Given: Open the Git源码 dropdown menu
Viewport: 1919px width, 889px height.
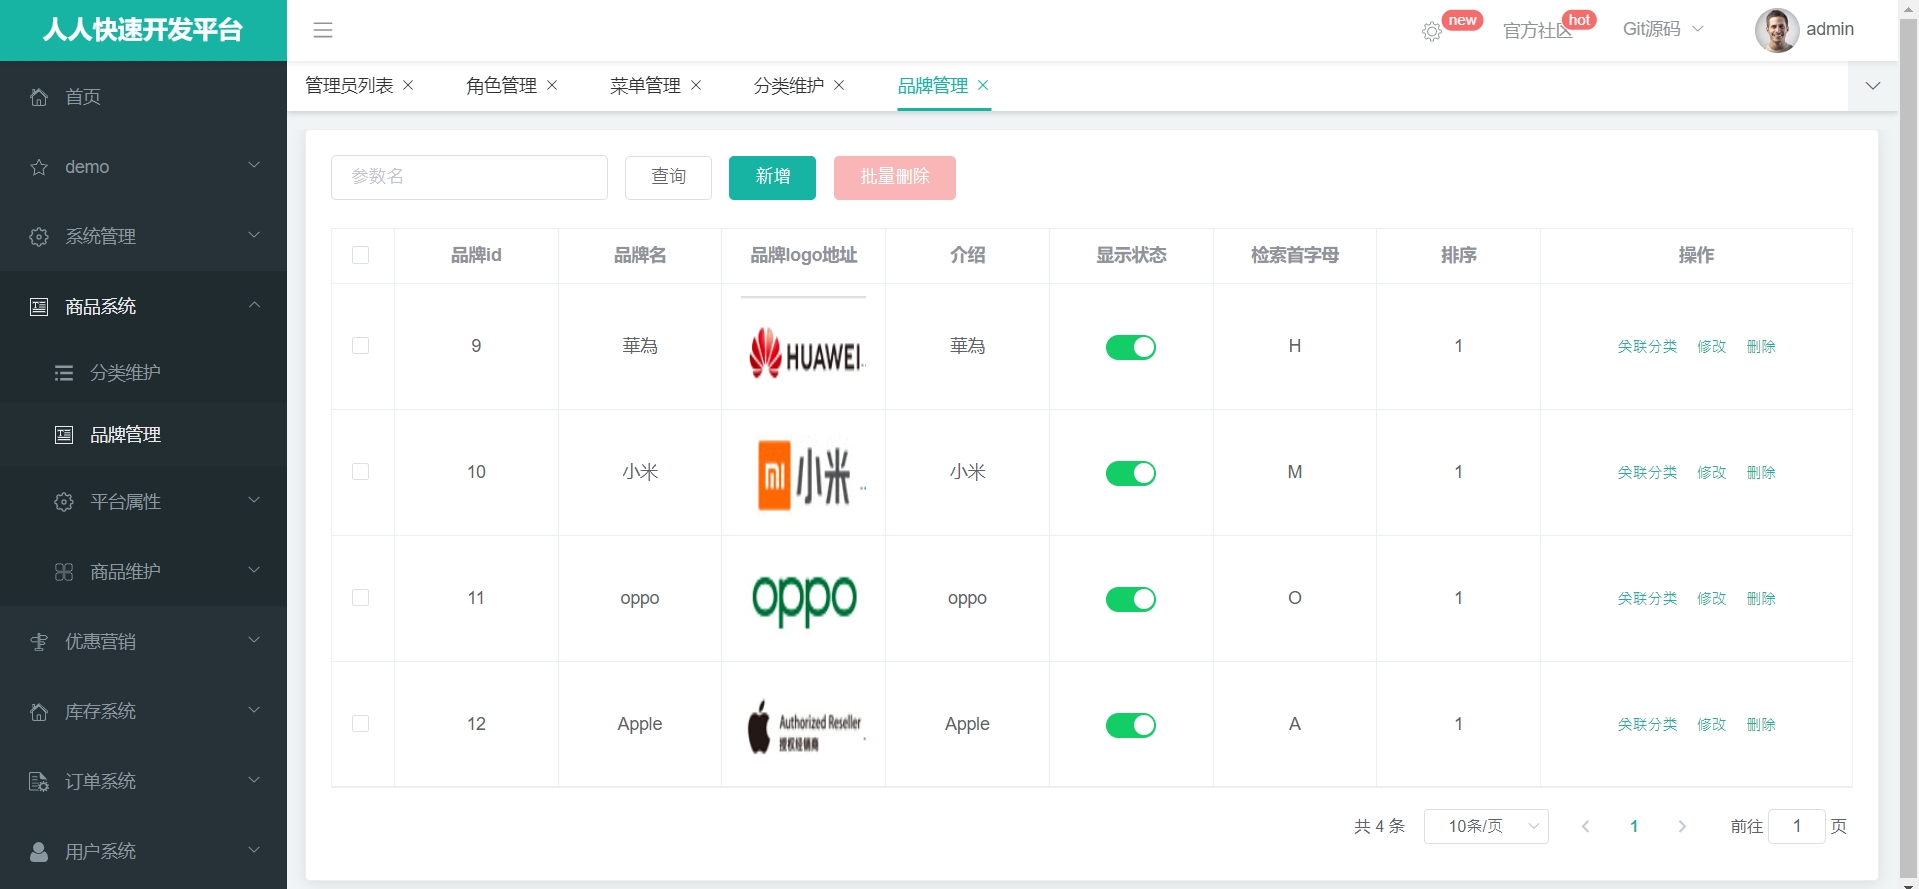Looking at the screenshot, I should (x=1663, y=29).
